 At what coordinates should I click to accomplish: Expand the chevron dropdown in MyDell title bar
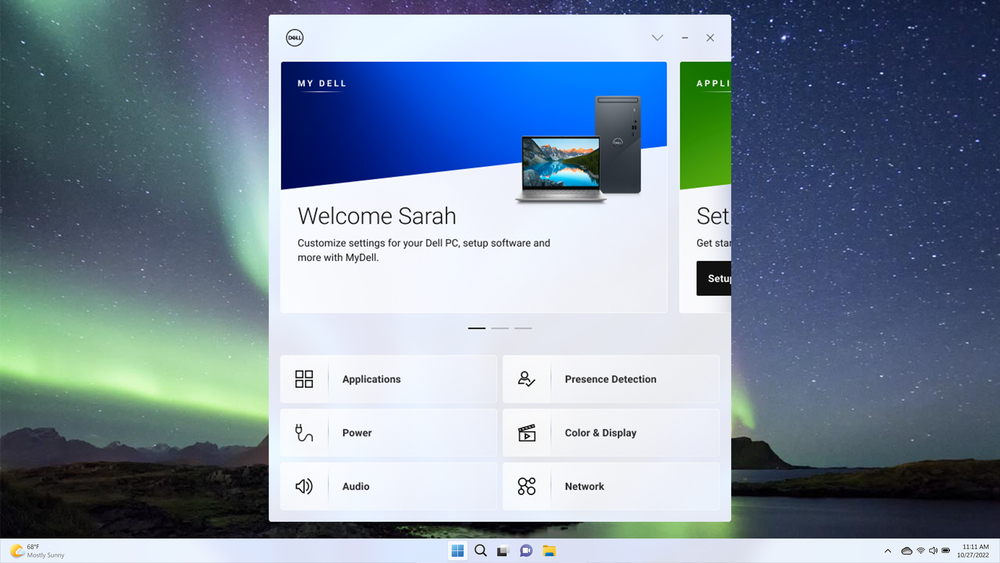point(658,38)
